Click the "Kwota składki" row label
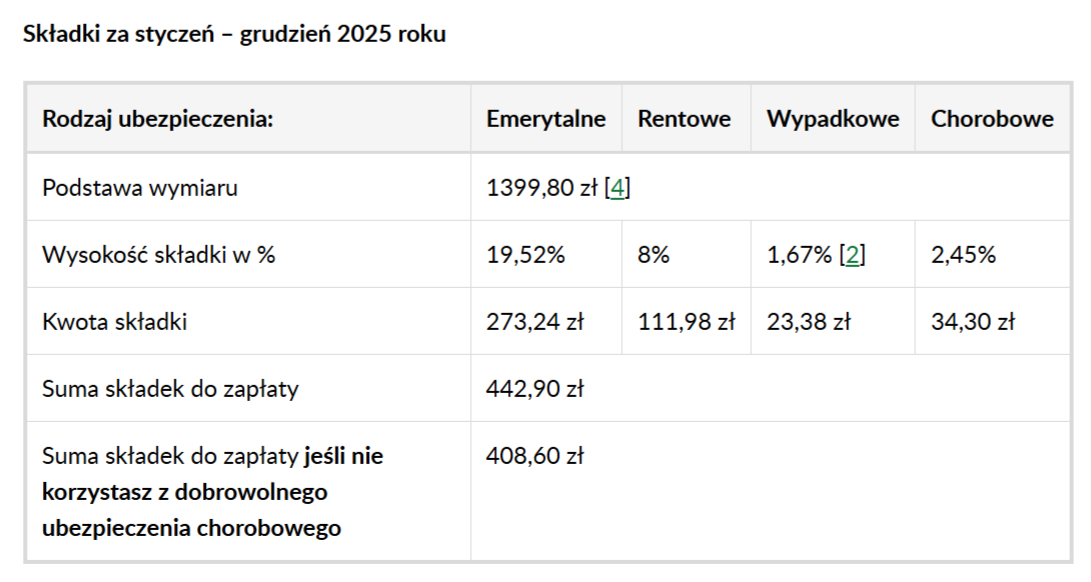 pyautogui.click(x=115, y=321)
